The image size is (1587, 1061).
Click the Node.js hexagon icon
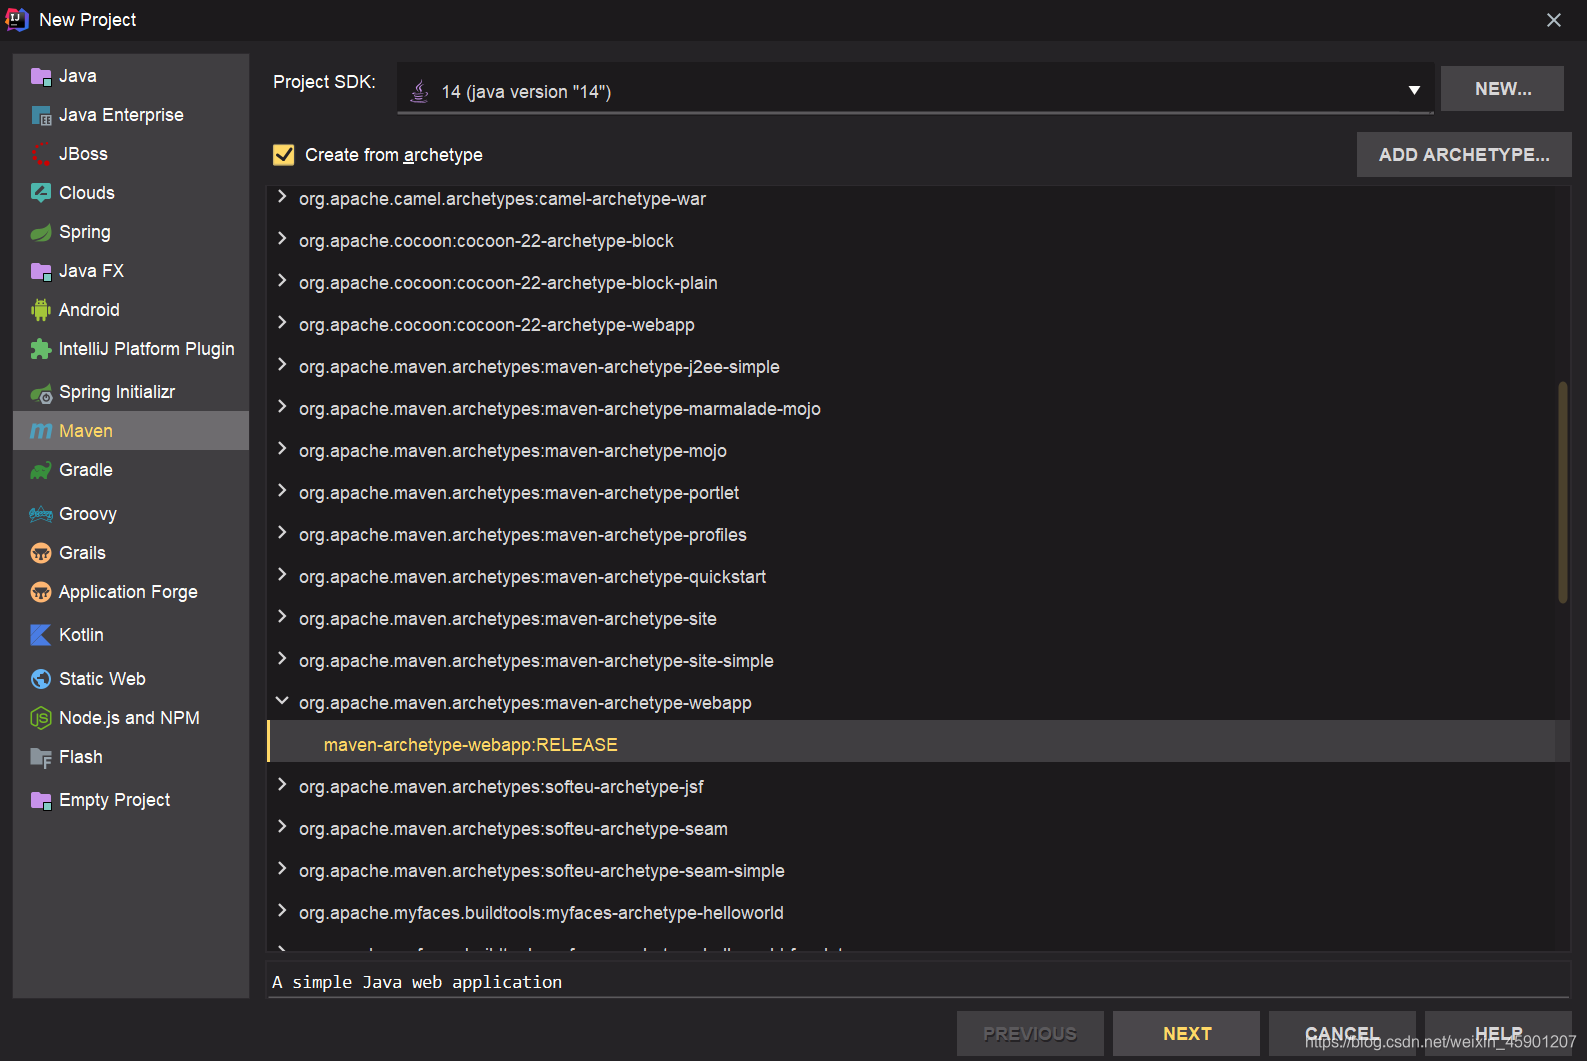coord(41,718)
